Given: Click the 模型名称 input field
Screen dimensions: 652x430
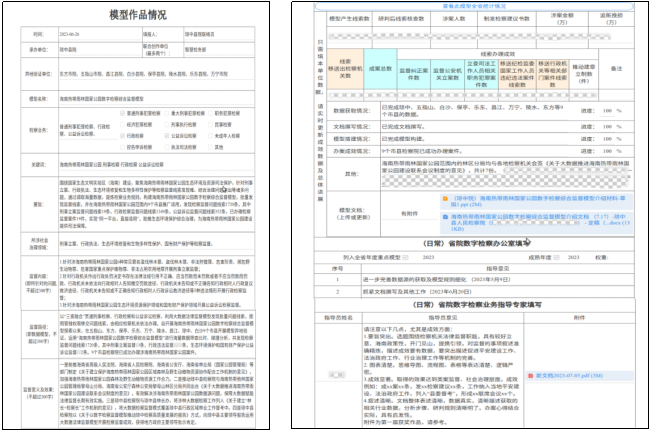Looking at the screenshot, I should [x=156, y=99].
